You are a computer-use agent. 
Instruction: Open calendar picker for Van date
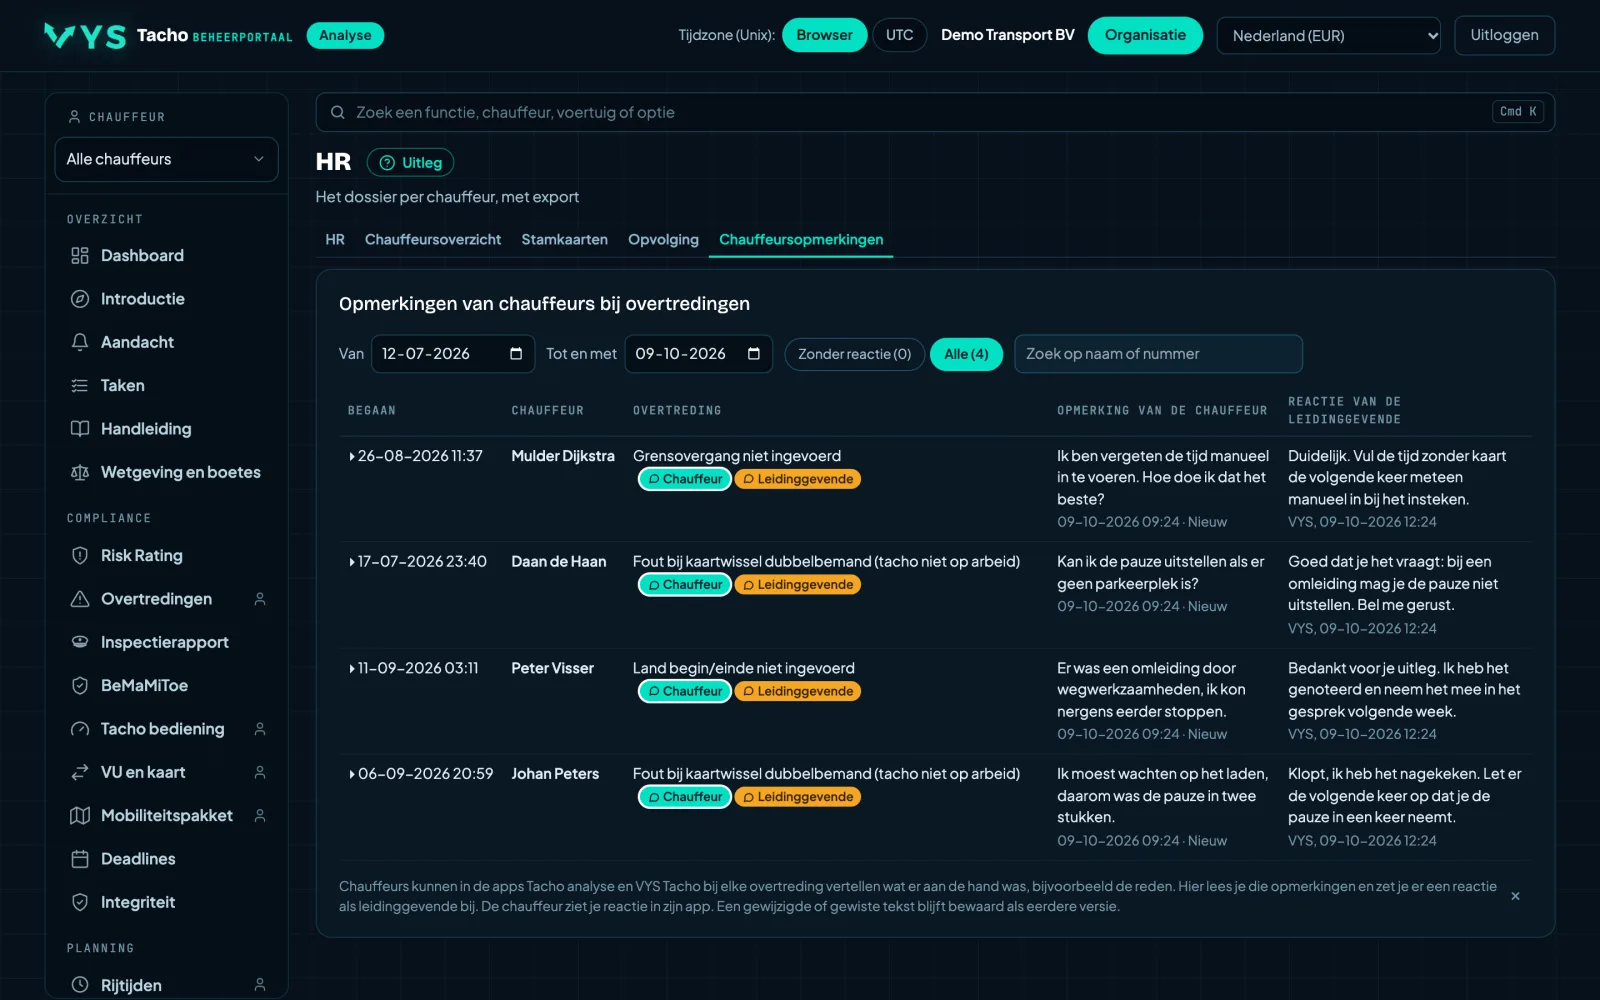click(516, 354)
